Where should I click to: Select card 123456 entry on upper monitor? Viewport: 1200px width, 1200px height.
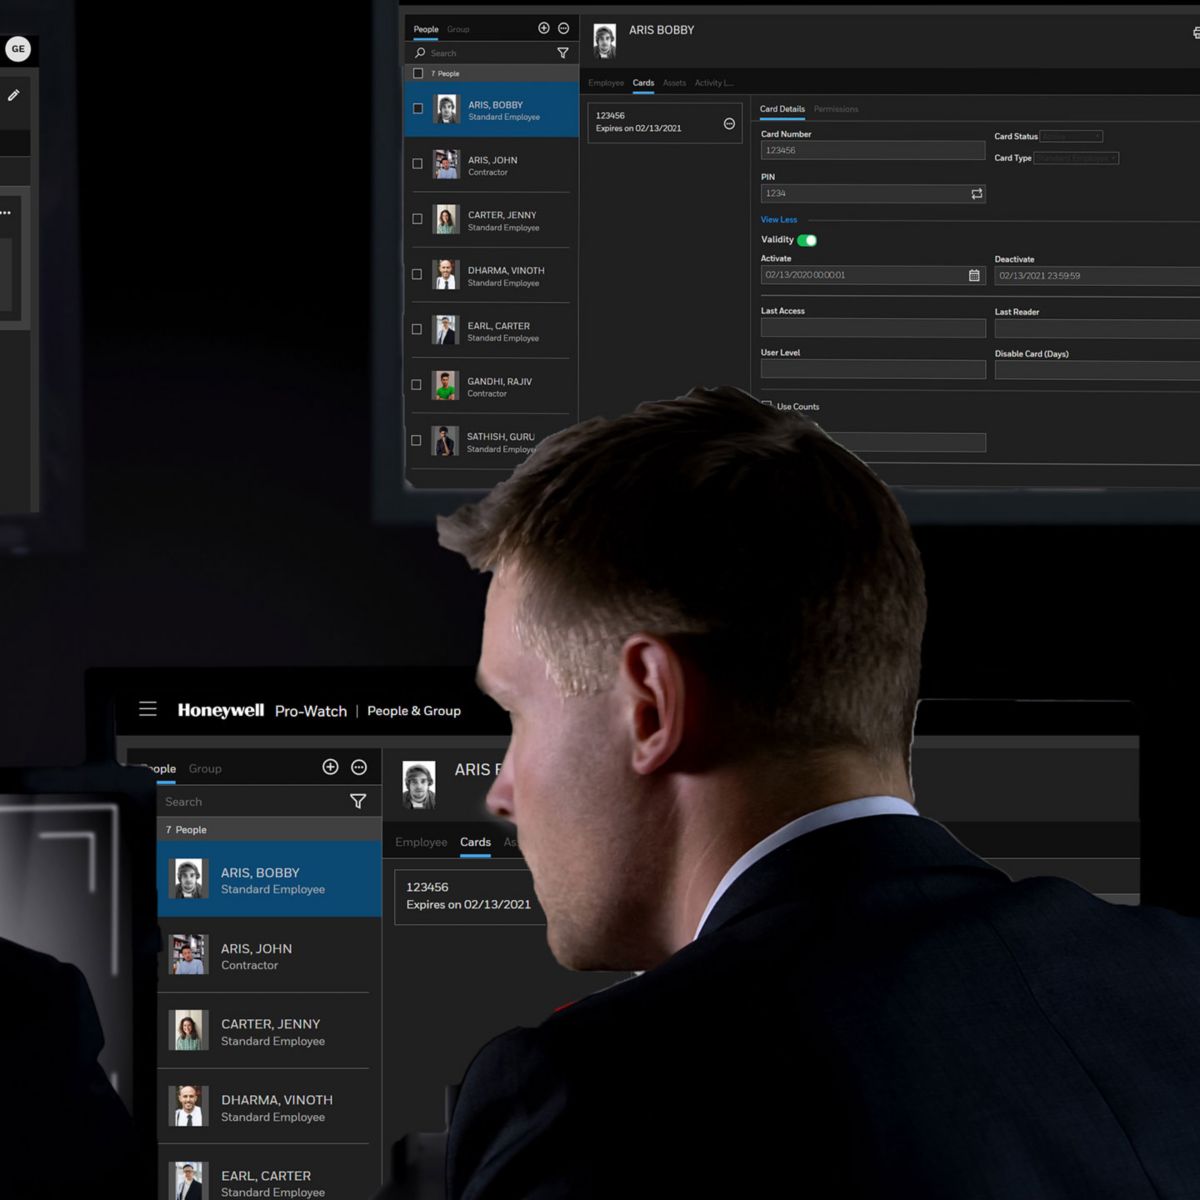point(665,122)
